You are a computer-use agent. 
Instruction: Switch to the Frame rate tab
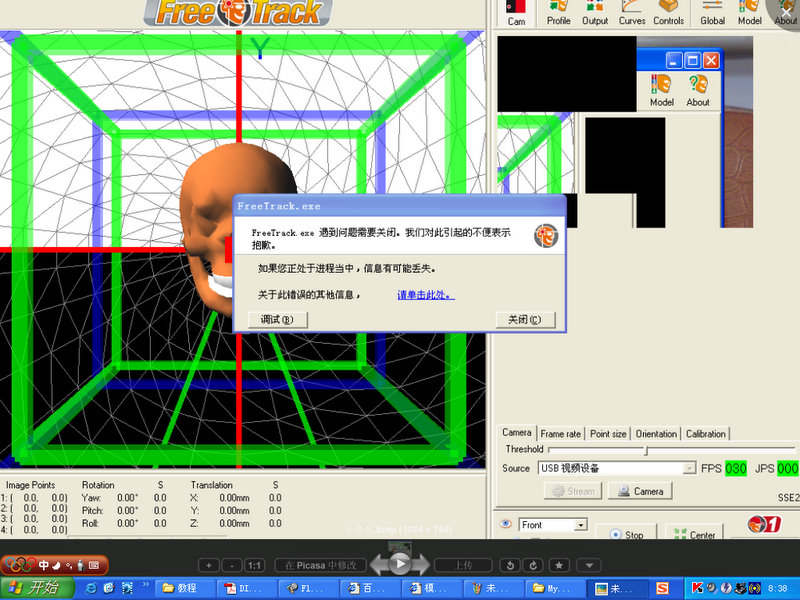point(560,434)
